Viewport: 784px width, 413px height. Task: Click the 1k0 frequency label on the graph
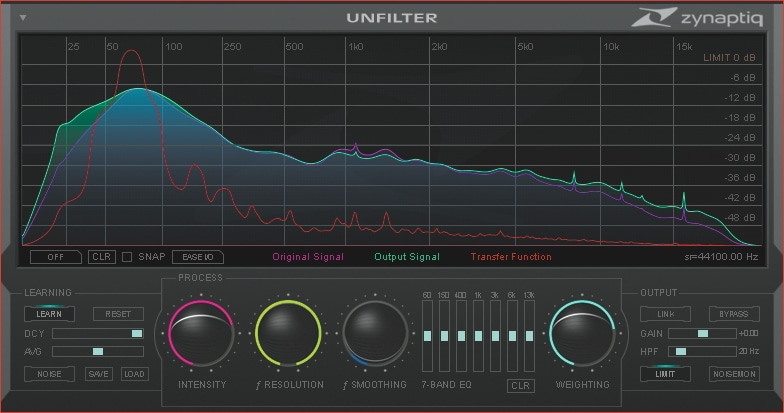(x=356, y=46)
